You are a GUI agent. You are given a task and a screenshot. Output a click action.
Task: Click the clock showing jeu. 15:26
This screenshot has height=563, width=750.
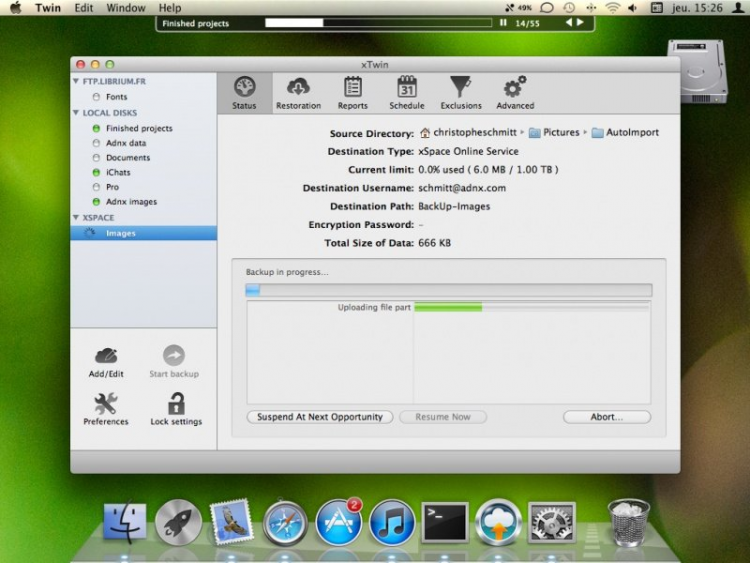[697, 8]
